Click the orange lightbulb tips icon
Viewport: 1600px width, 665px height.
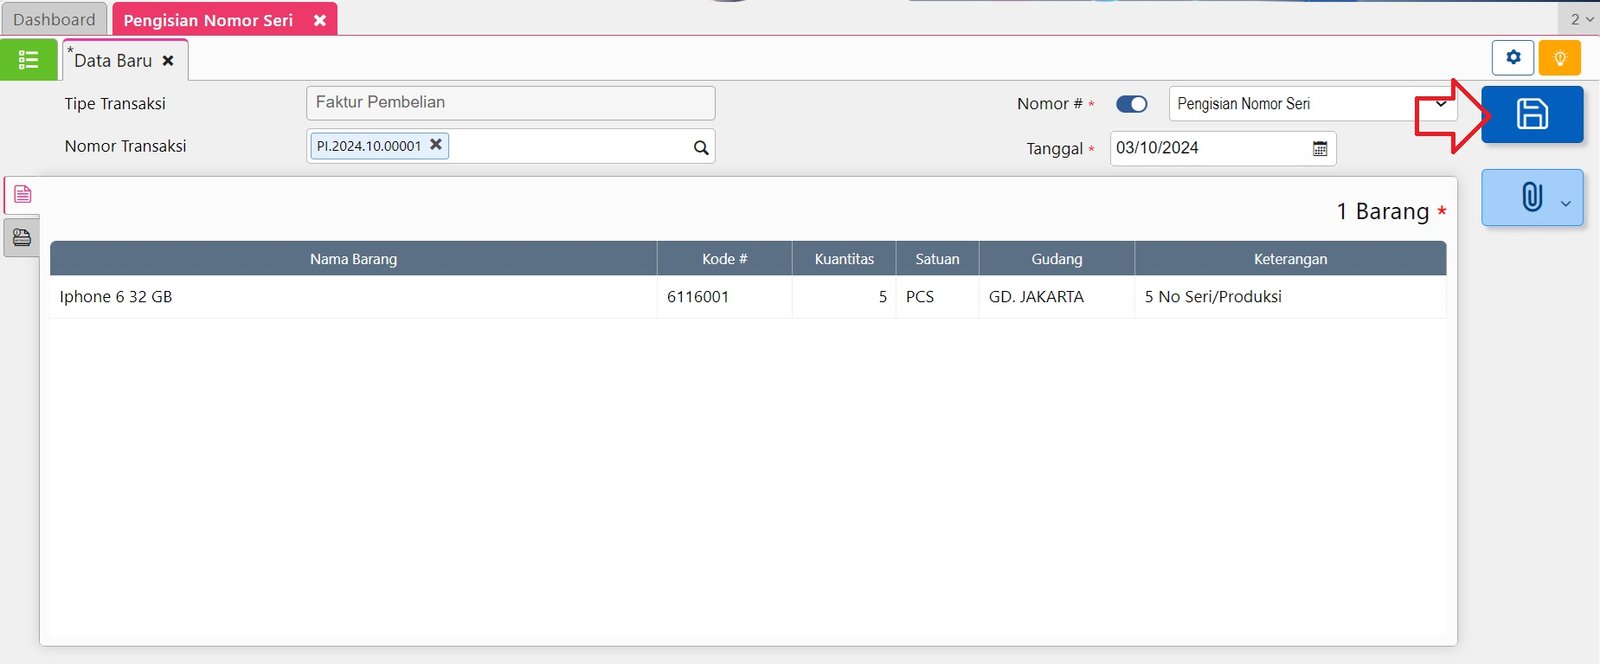coord(1559,58)
